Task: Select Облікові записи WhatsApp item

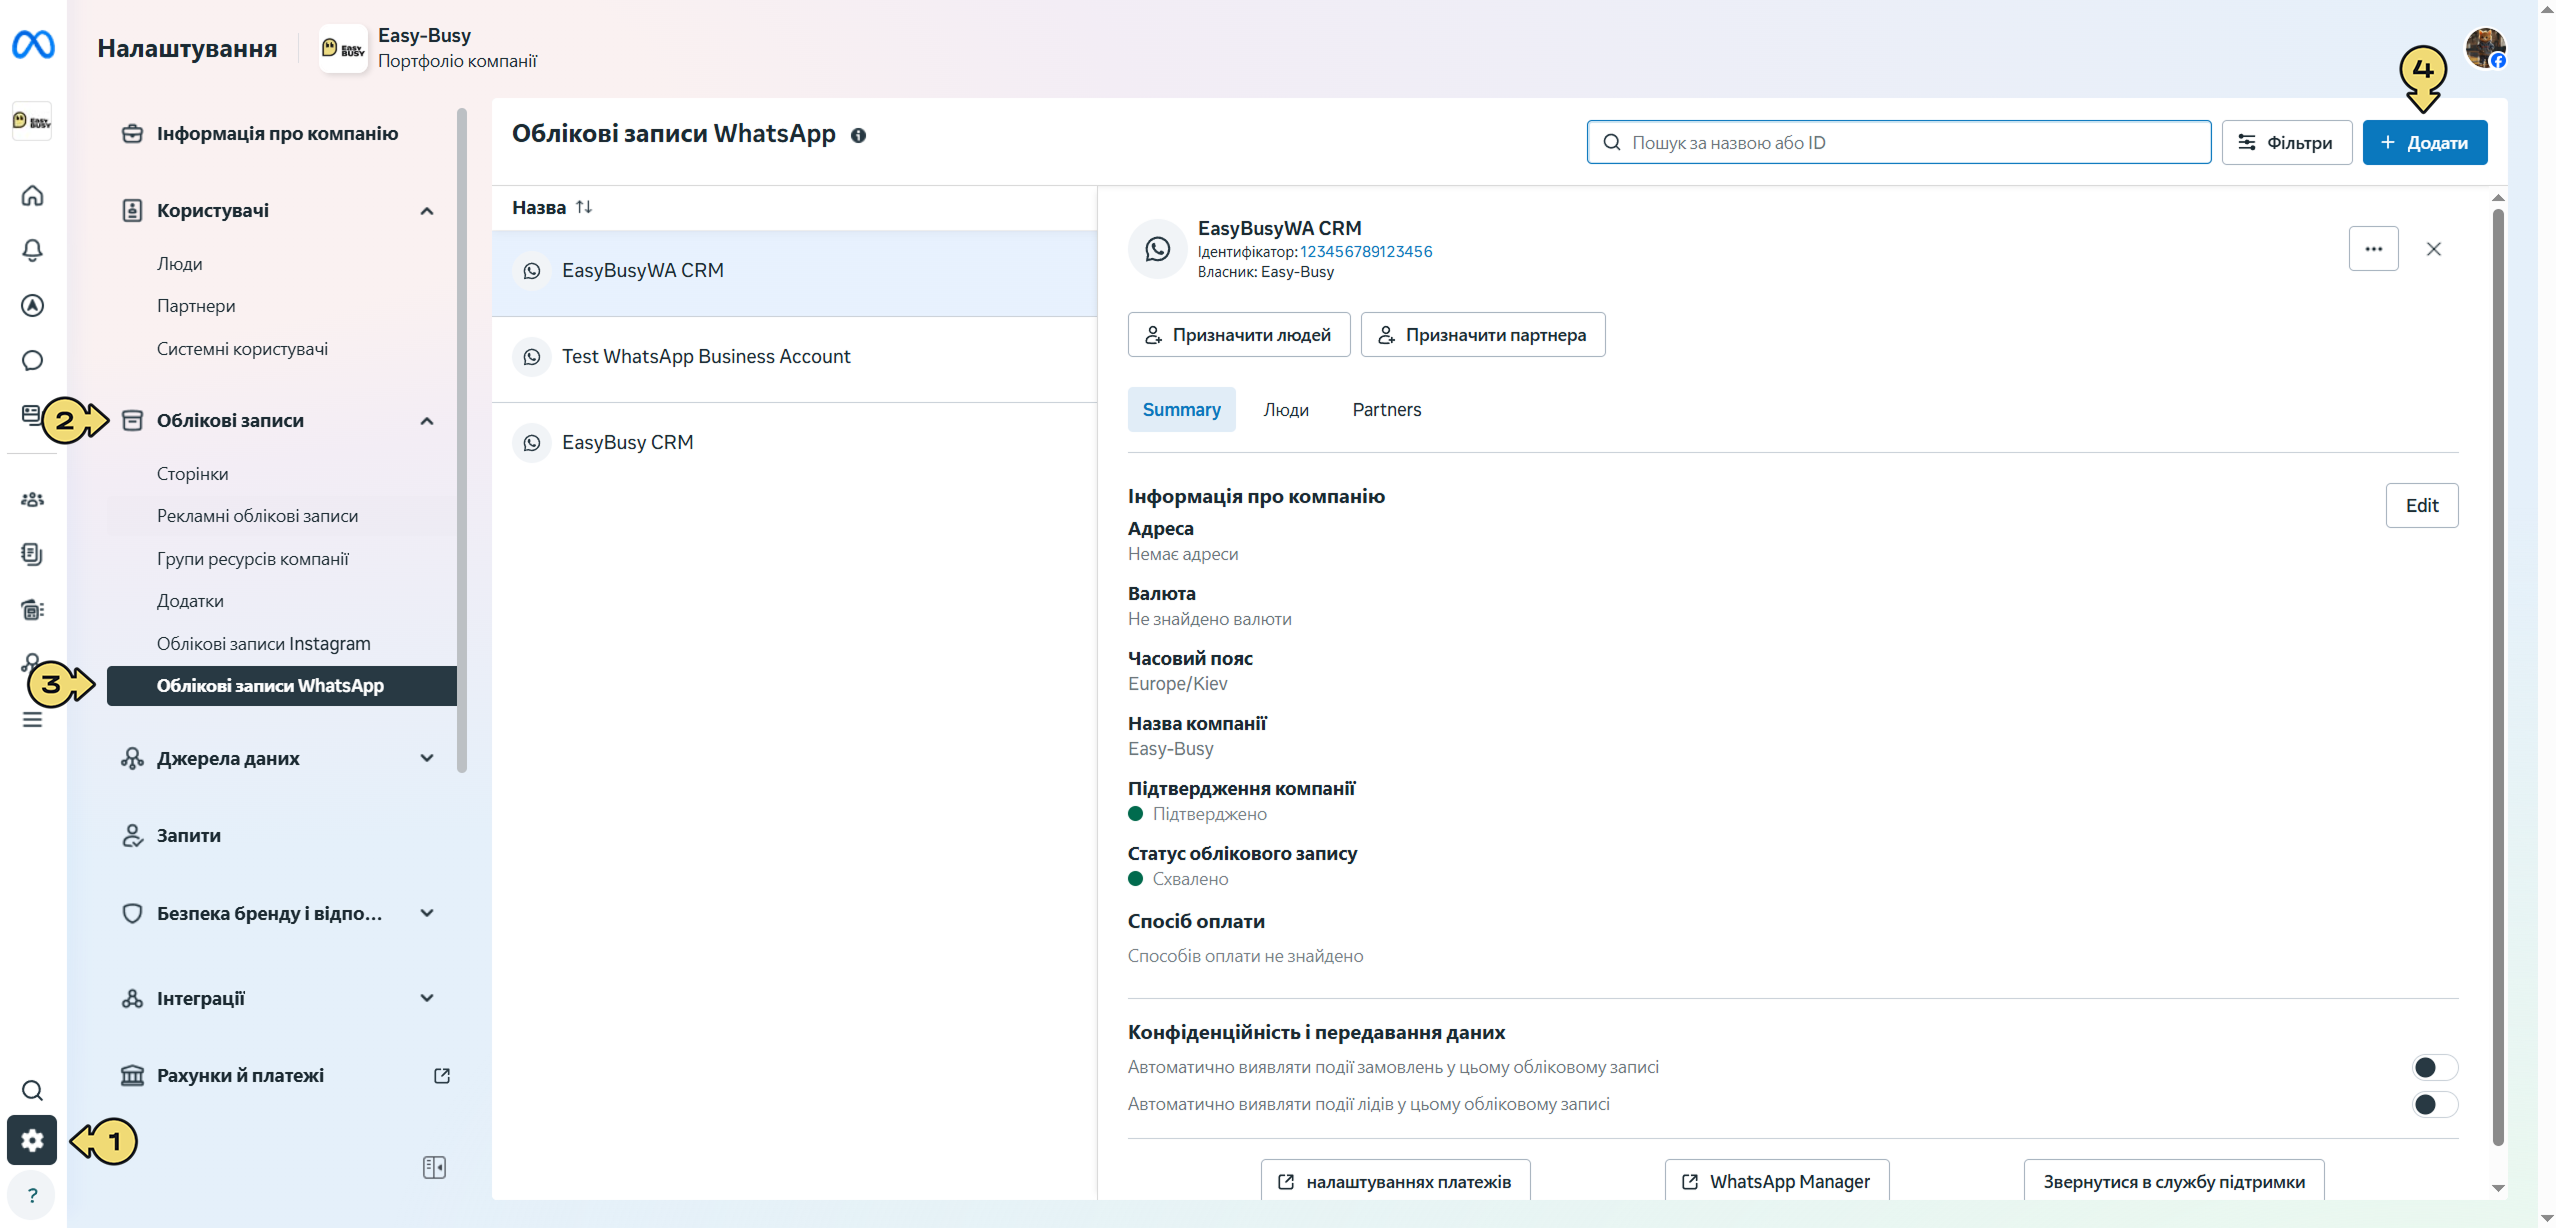Action: point(282,685)
